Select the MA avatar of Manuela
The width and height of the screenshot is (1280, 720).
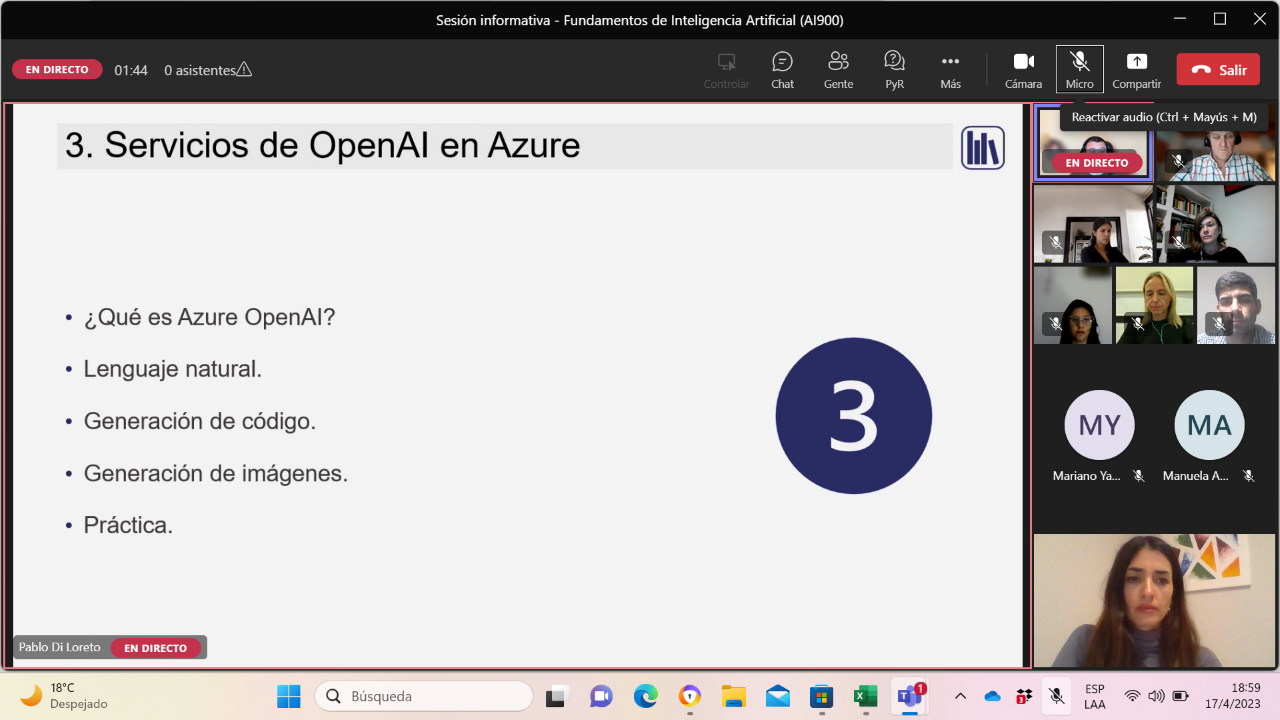pos(1209,425)
